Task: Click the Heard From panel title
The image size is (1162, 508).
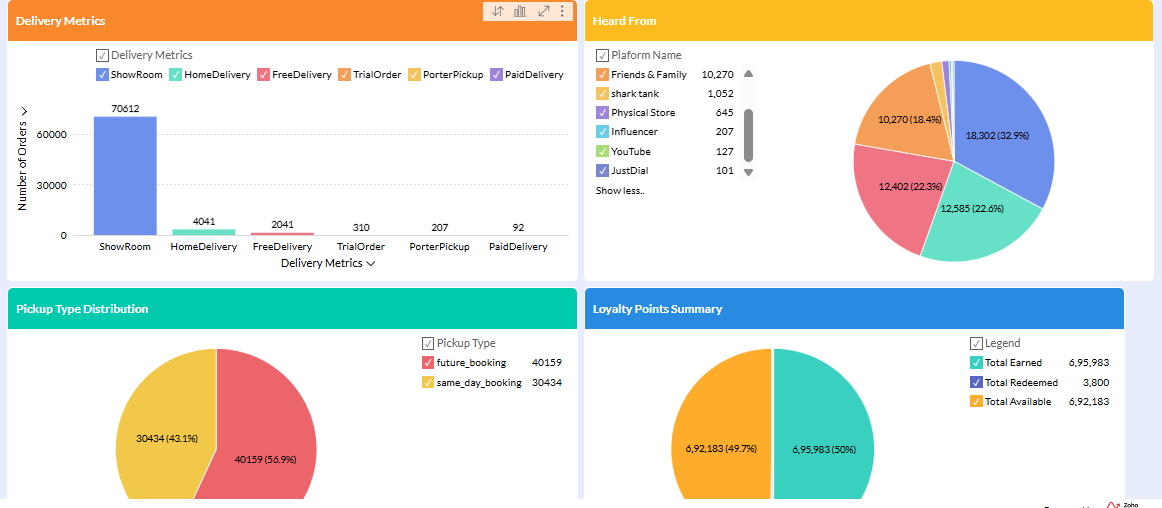Action: tap(624, 21)
